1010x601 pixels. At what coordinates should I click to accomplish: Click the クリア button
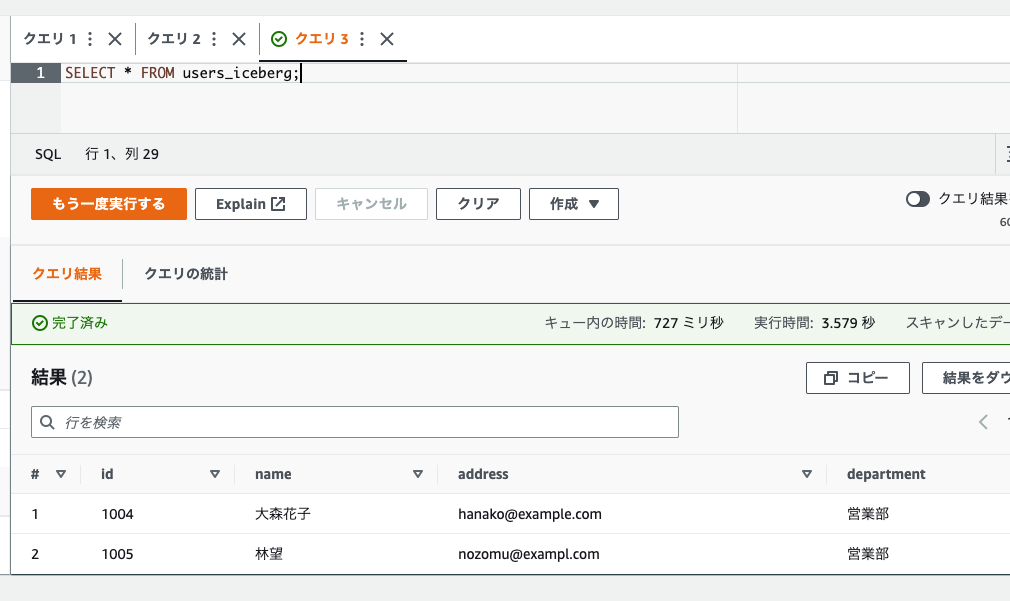click(478, 204)
